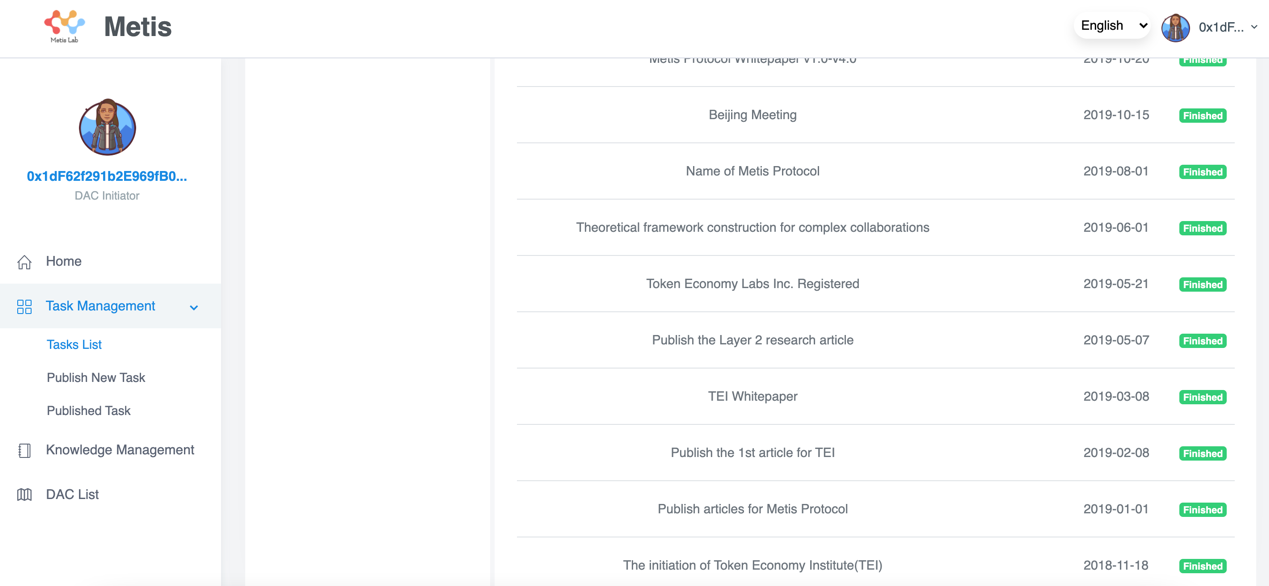Click the Metis Lab logo icon
Viewport: 1269px width, 586px height.
point(65,26)
